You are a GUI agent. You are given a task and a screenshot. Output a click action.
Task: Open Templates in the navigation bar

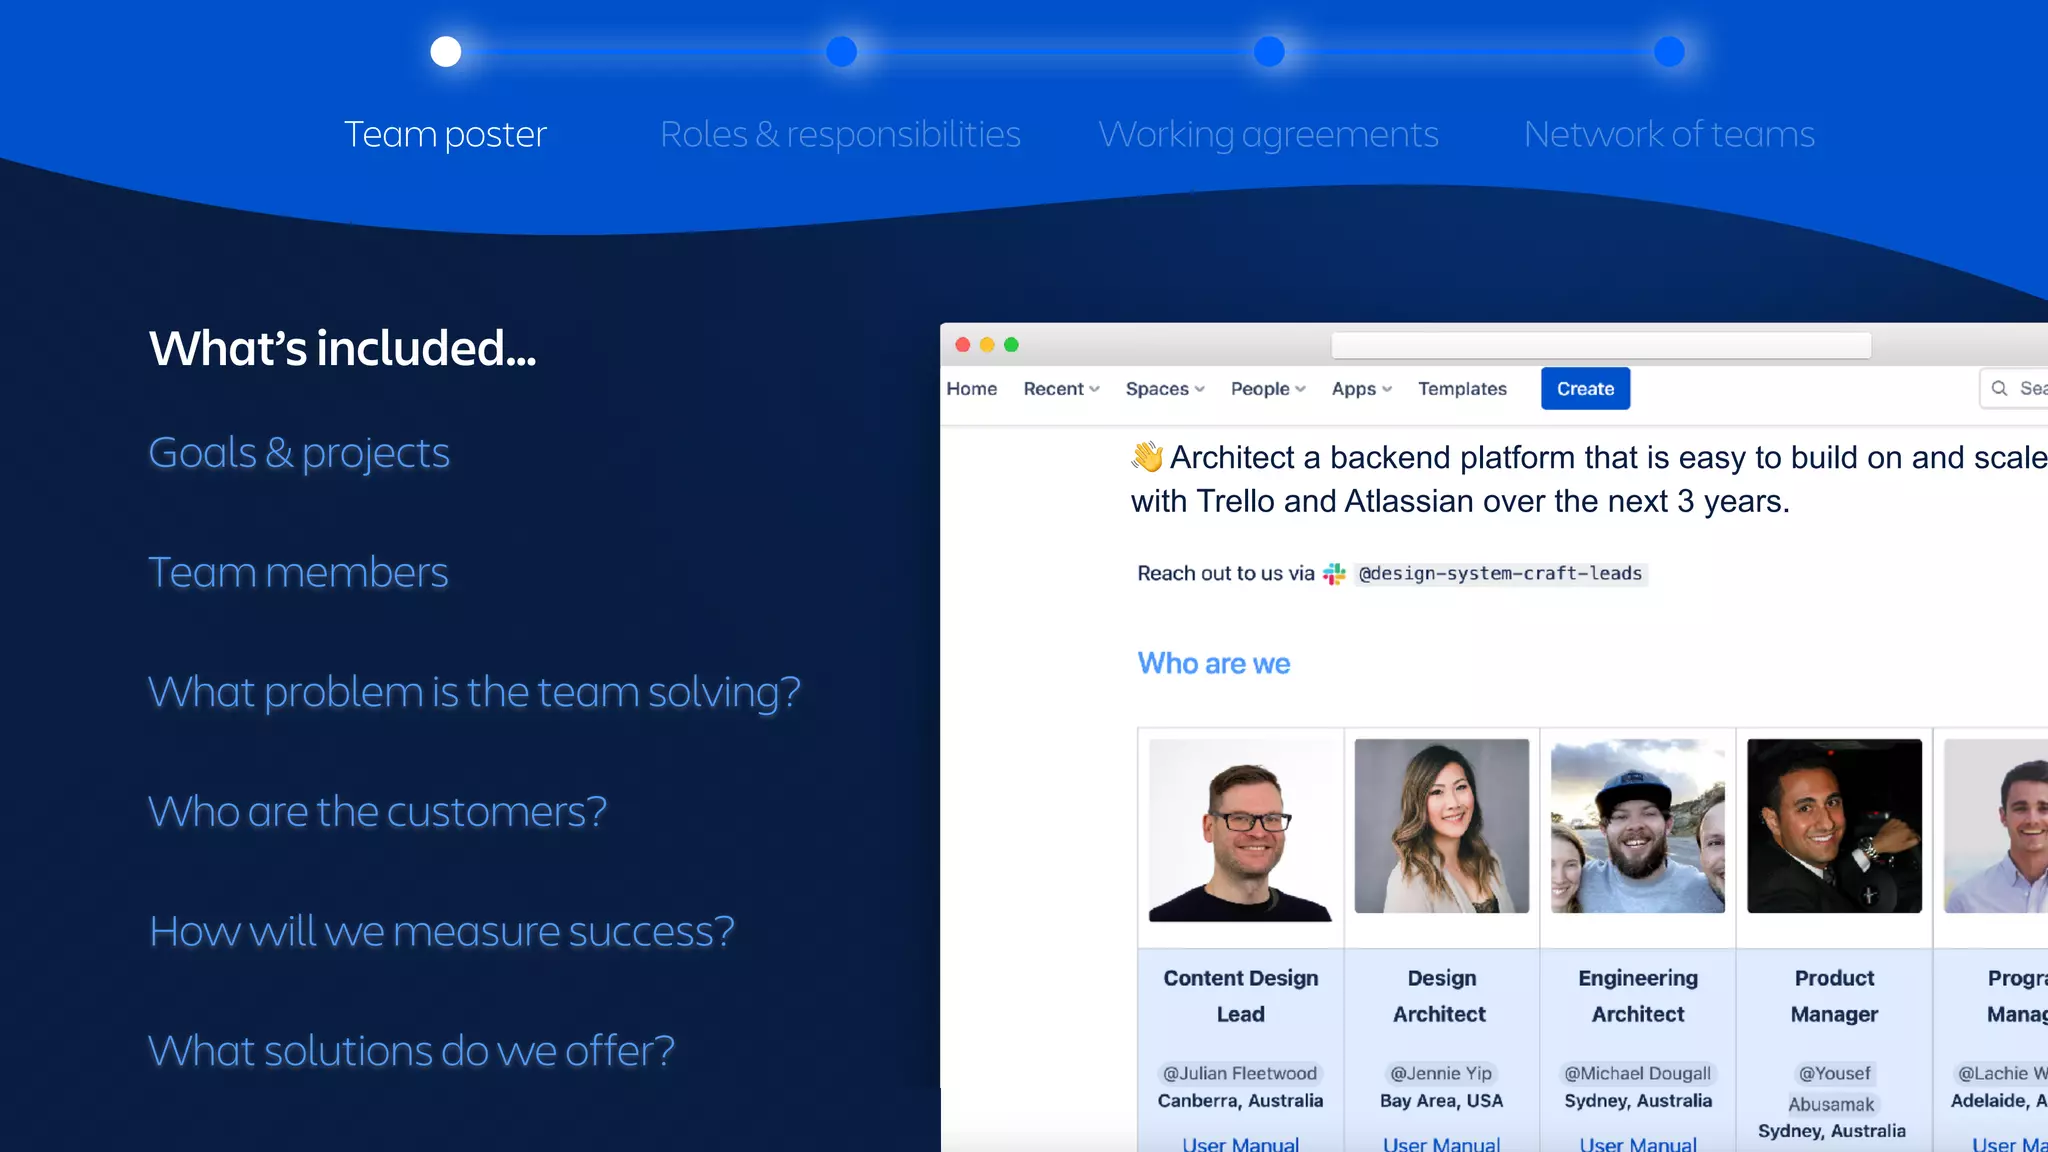coord(1462,389)
